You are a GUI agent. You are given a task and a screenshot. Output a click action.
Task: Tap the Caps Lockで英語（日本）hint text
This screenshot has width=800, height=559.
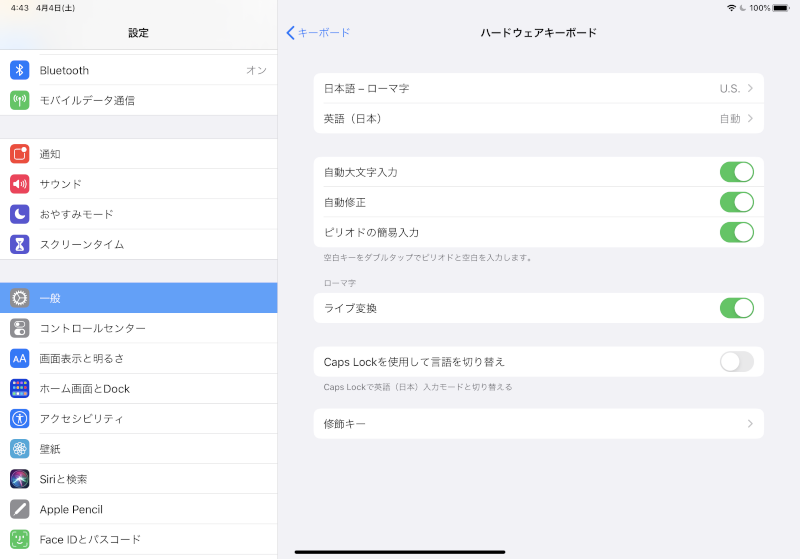[x=417, y=387]
